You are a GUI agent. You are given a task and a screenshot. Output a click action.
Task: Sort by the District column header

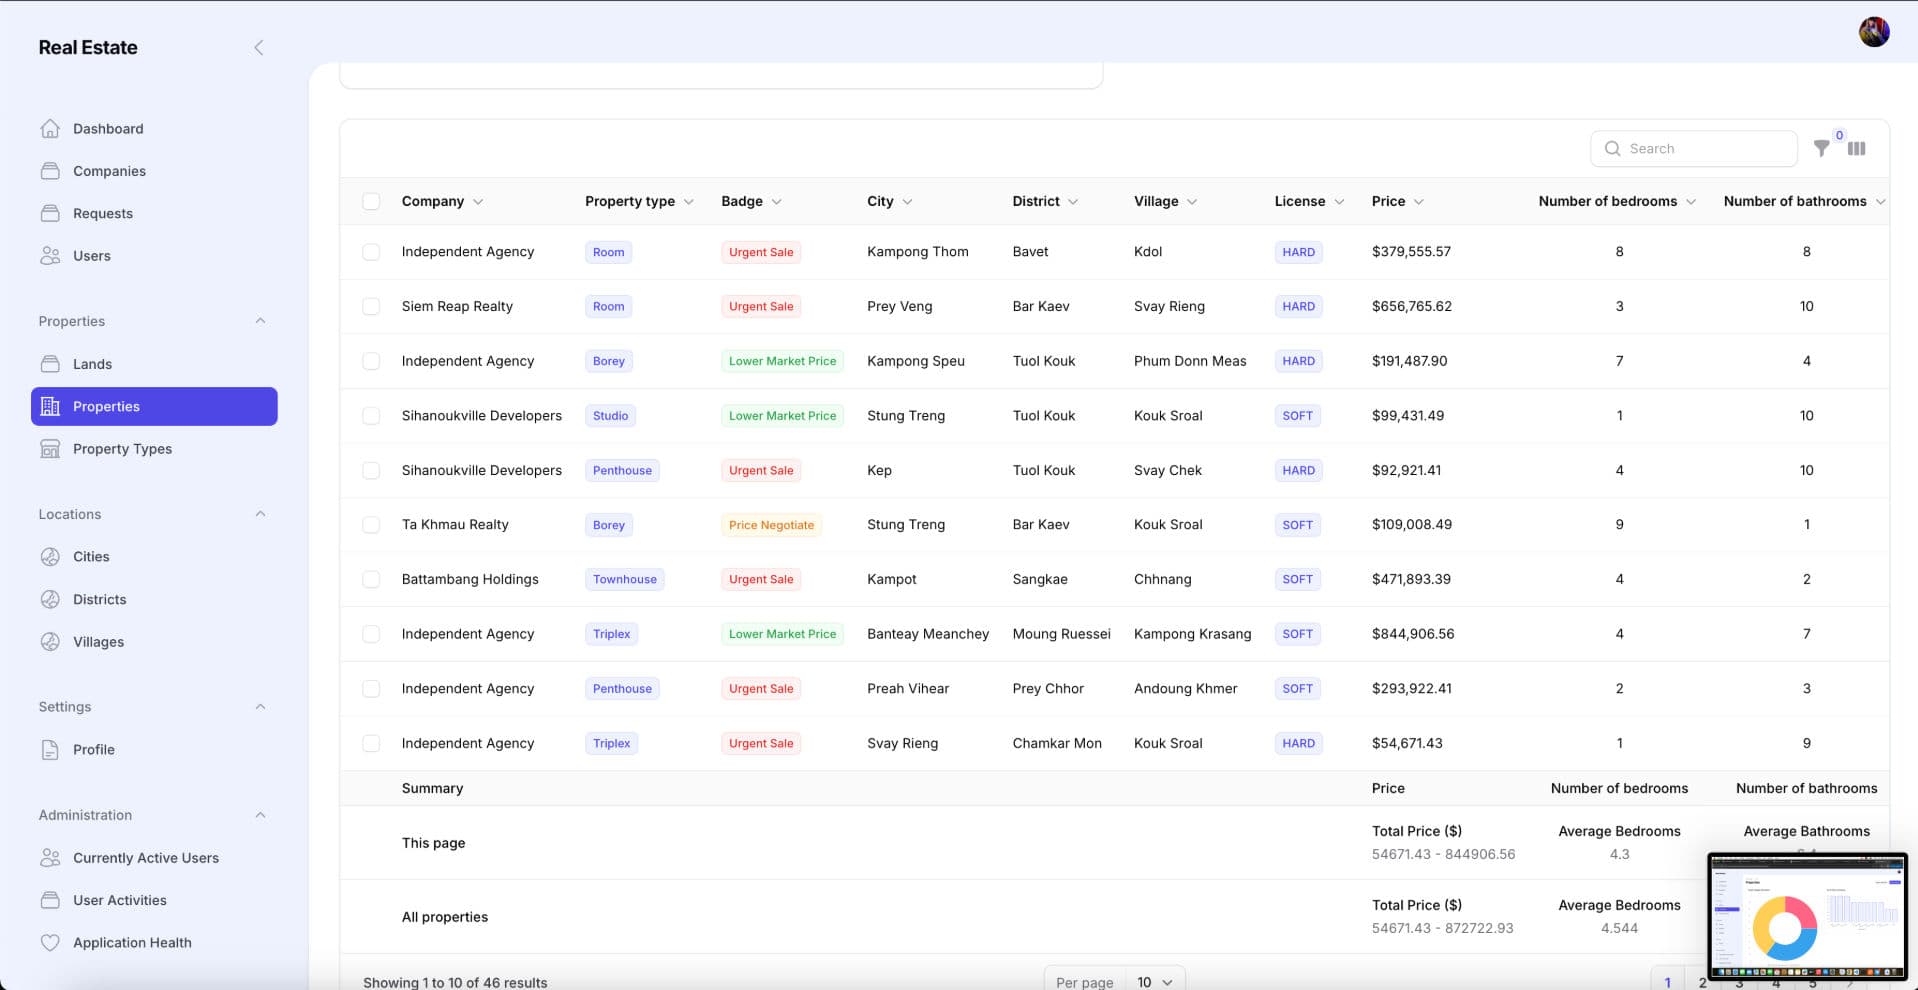[1045, 201]
